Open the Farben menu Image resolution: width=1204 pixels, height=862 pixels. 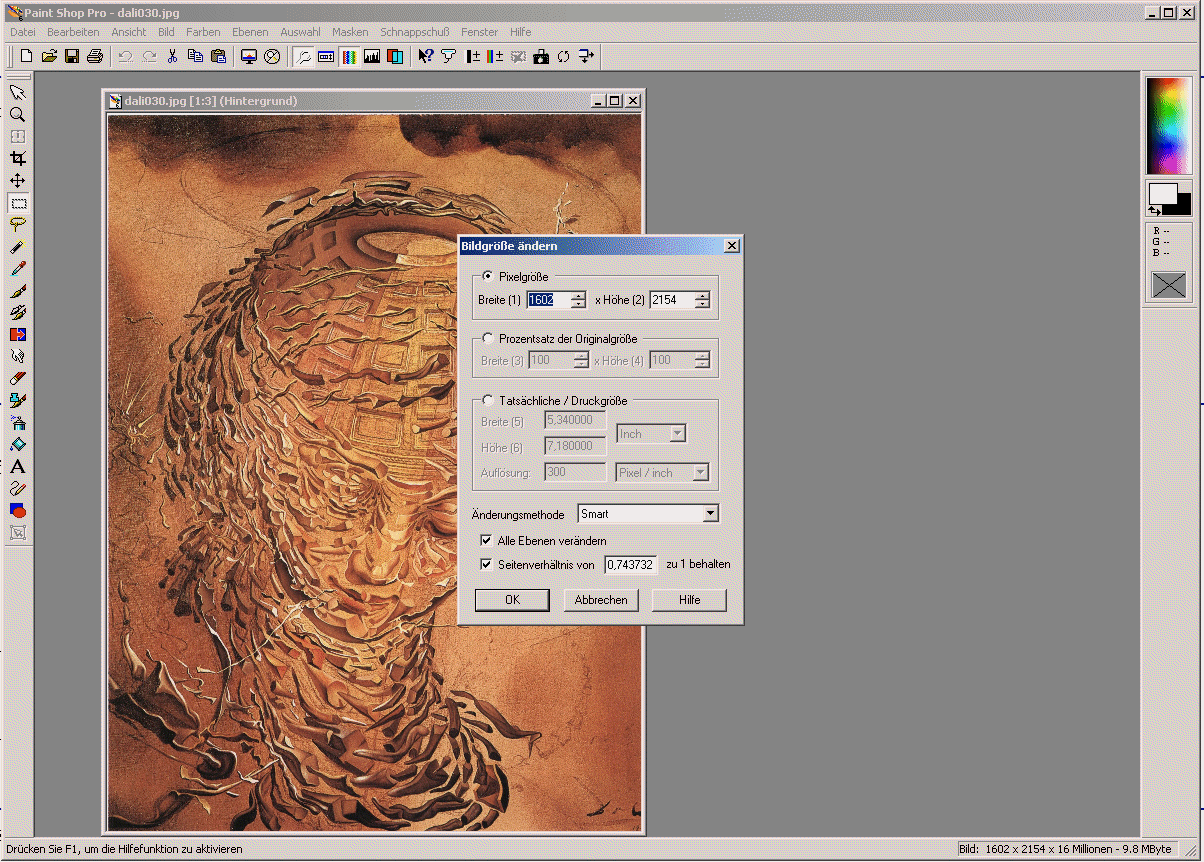click(203, 32)
